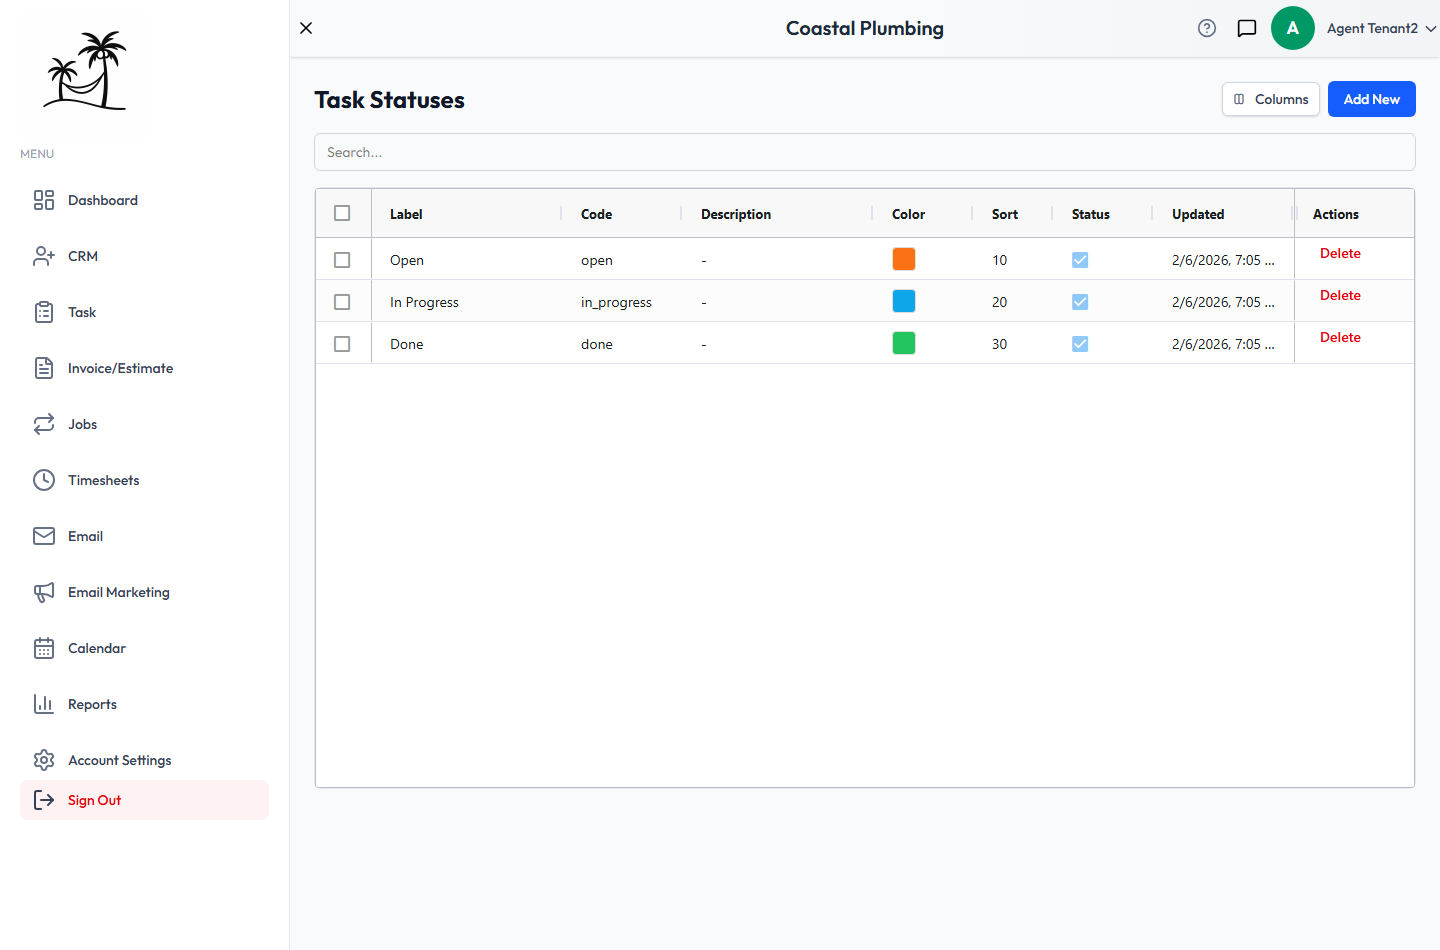Close the sidebar with the X icon
Viewport: 1440px width, 950px height.
[306, 28]
